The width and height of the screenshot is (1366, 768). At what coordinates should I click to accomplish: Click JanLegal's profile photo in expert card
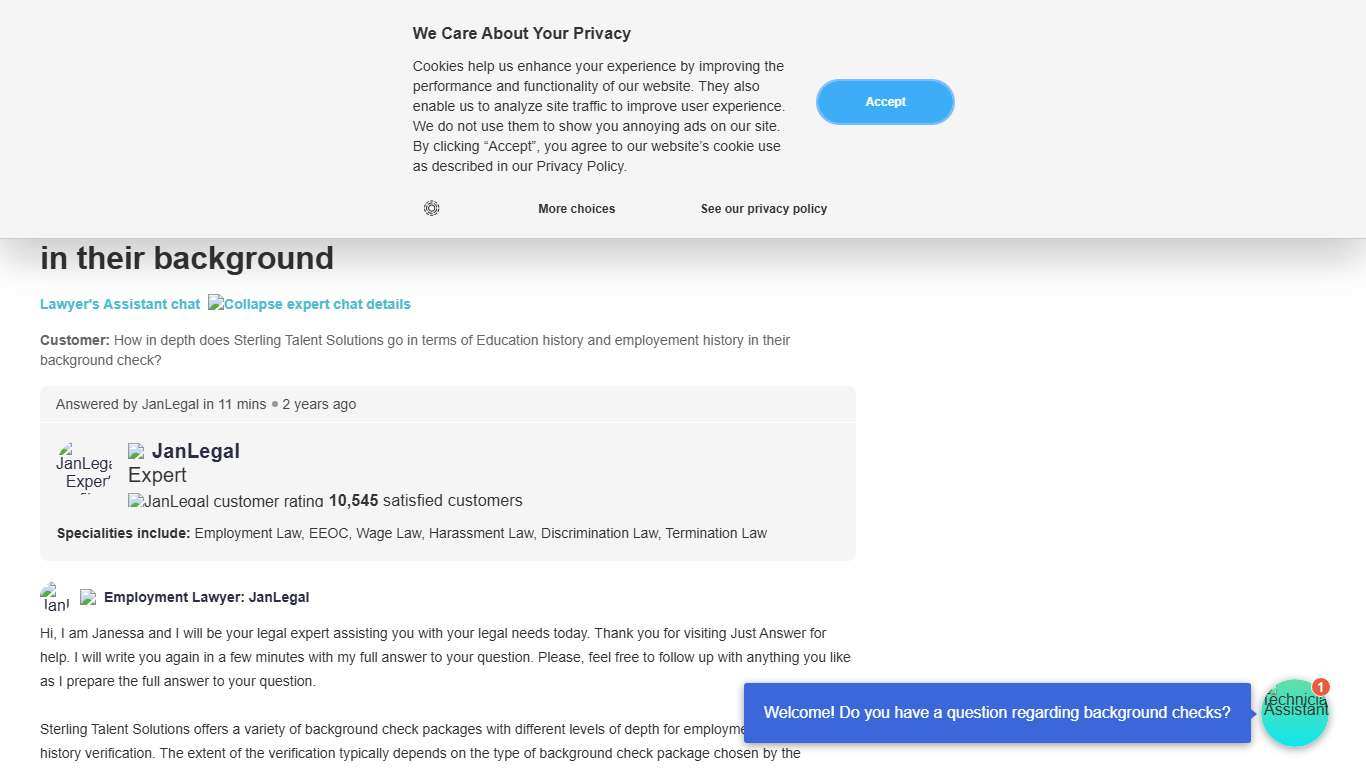point(84,468)
